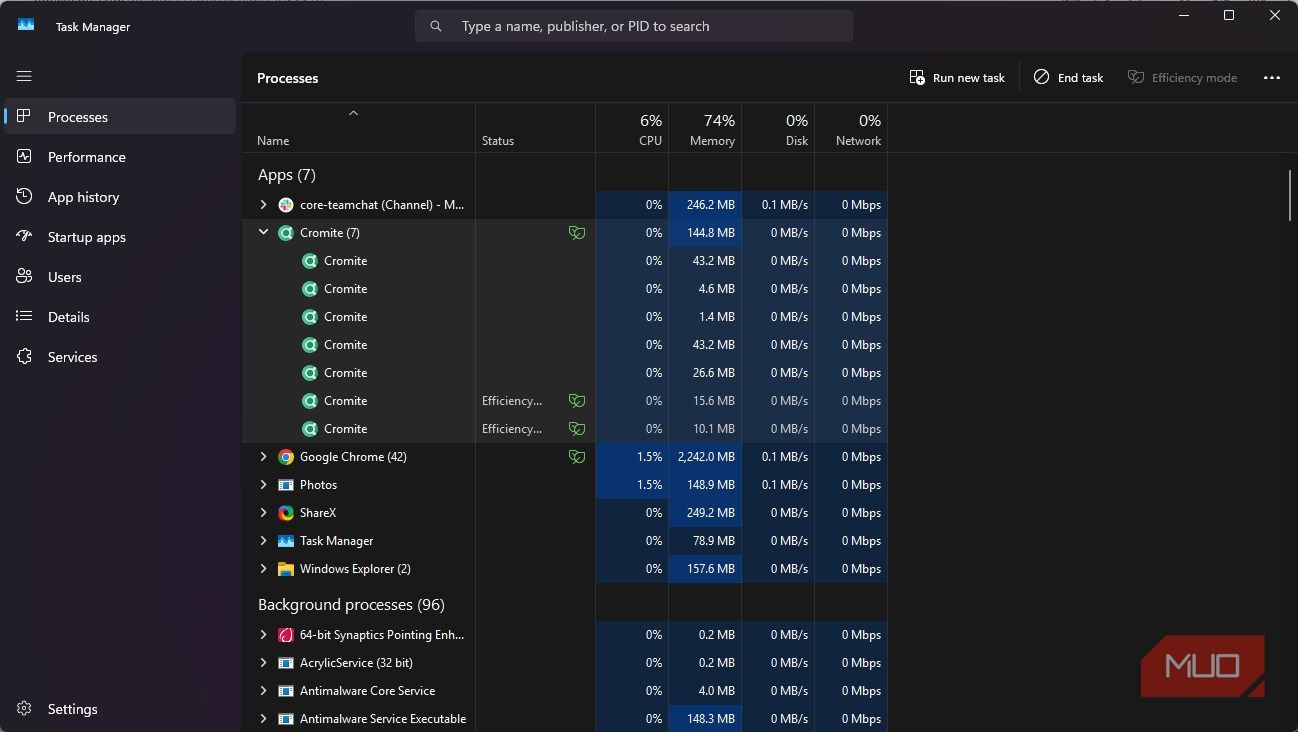Sort processes by Memory column

711,130
